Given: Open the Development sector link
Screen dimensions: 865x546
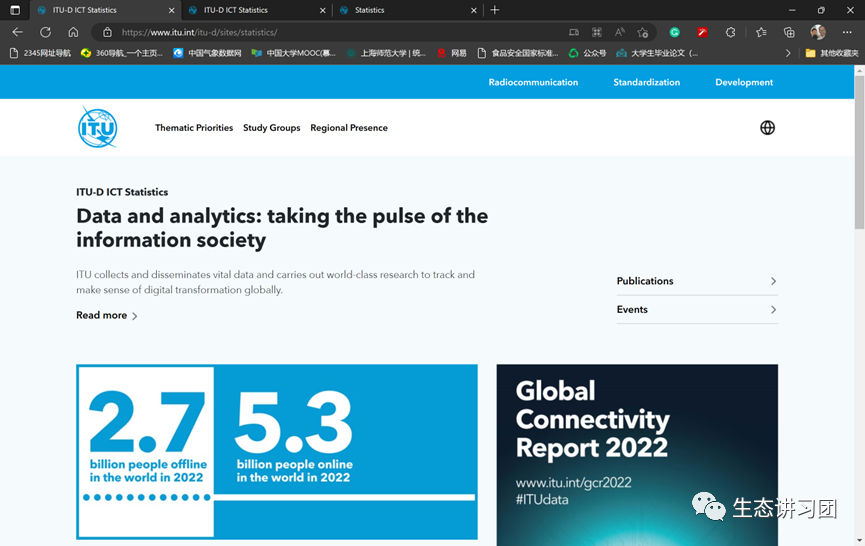Looking at the screenshot, I should point(744,82).
